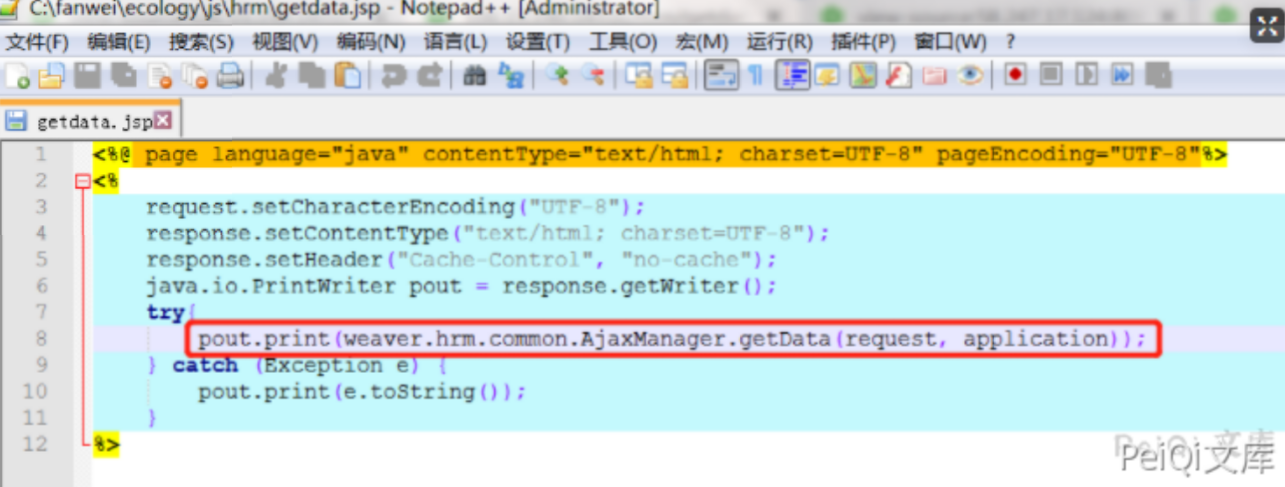This screenshot has height=487, width=1285.
Task: Click the Find and Replace icon
Action: [x=511, y=76]
